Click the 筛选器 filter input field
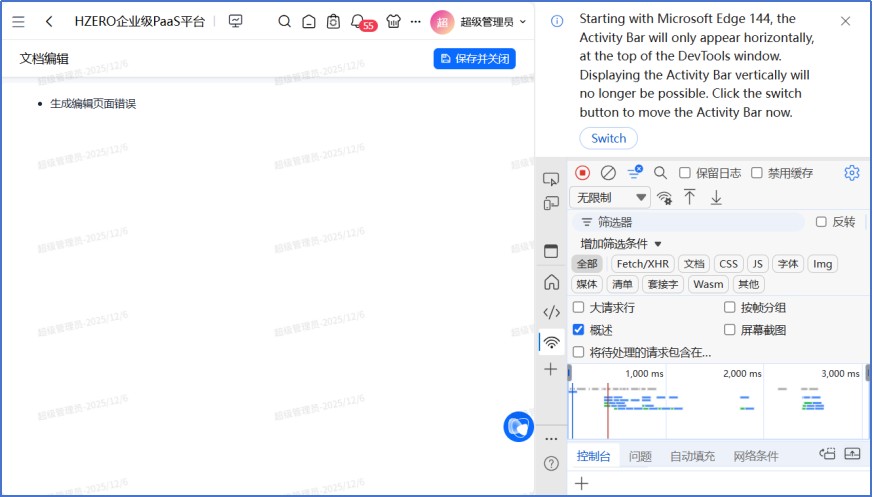The width and height of the screenshot is (873, 497). click(690, 222)
